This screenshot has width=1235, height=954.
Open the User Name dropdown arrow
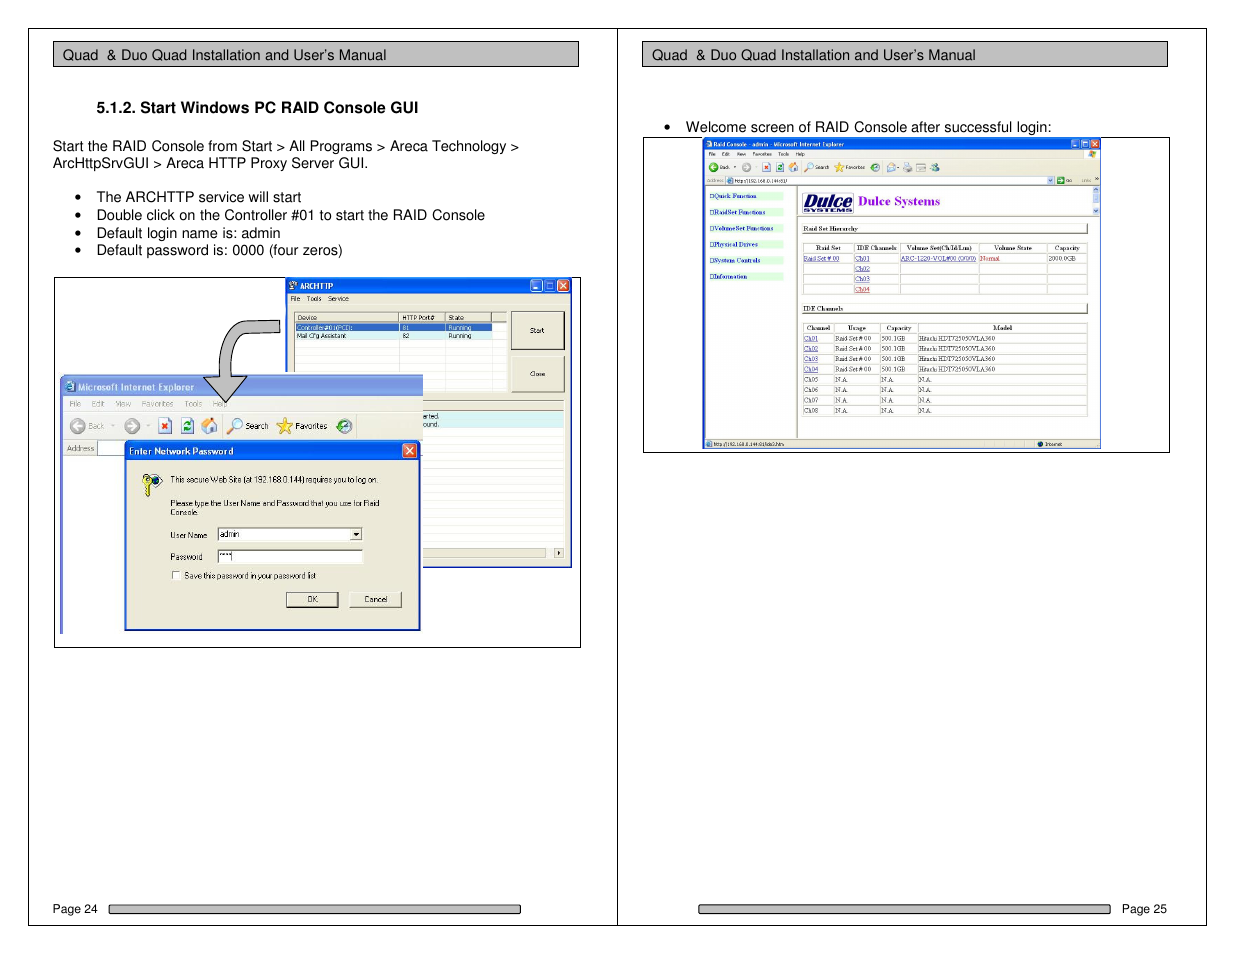pyautogui.click(x=356, y=535)
